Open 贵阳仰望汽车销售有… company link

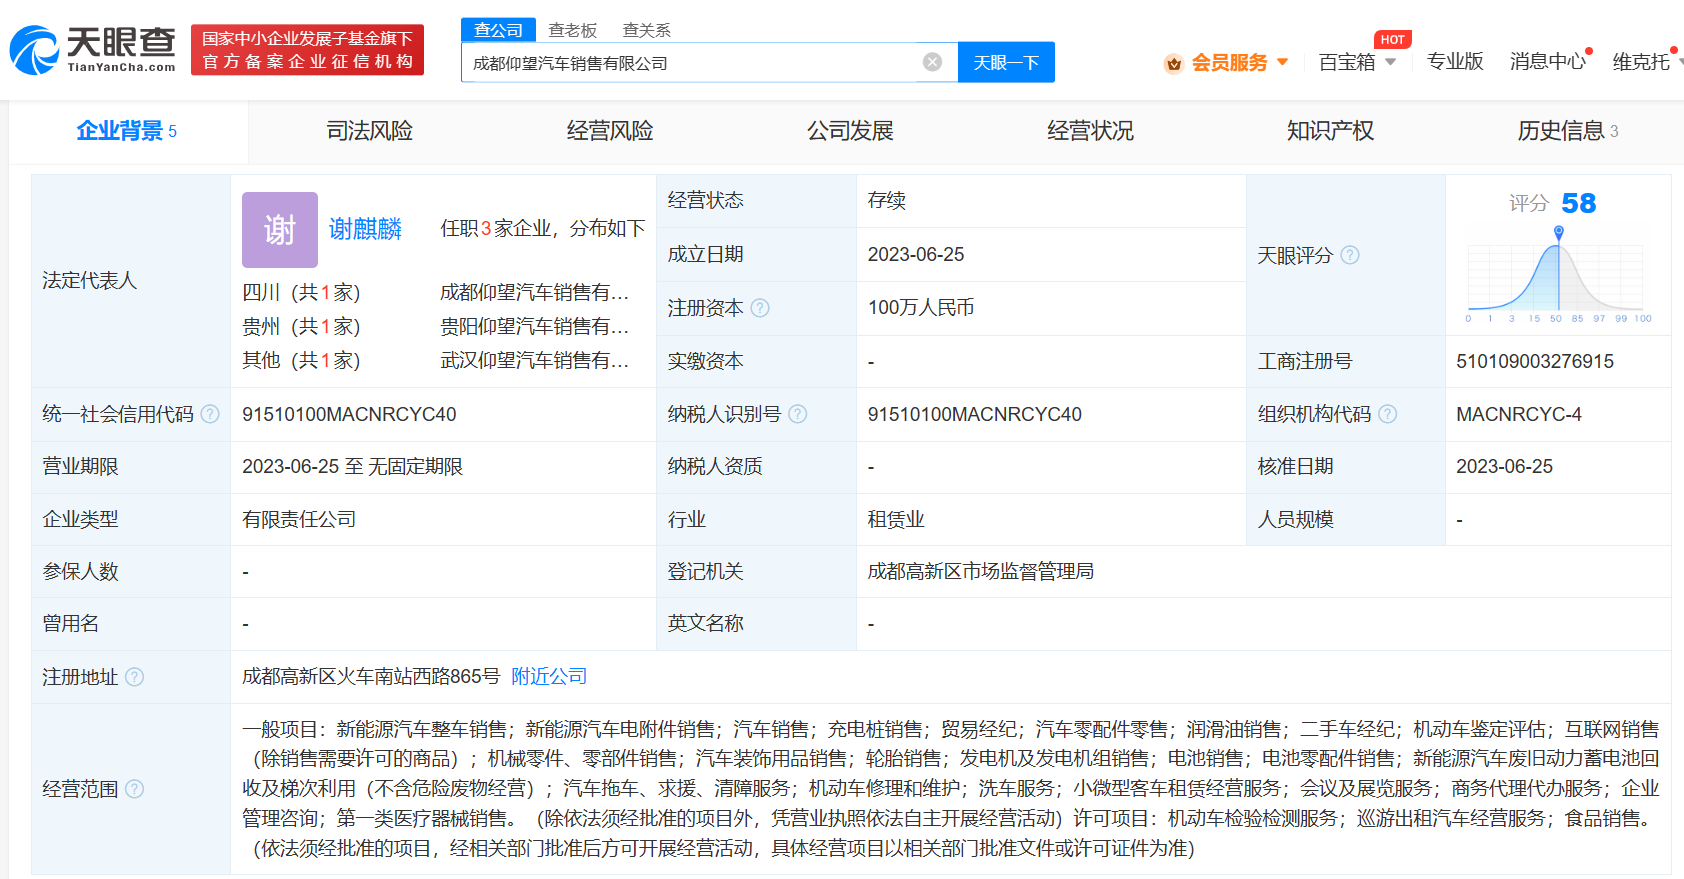[535, 326]
